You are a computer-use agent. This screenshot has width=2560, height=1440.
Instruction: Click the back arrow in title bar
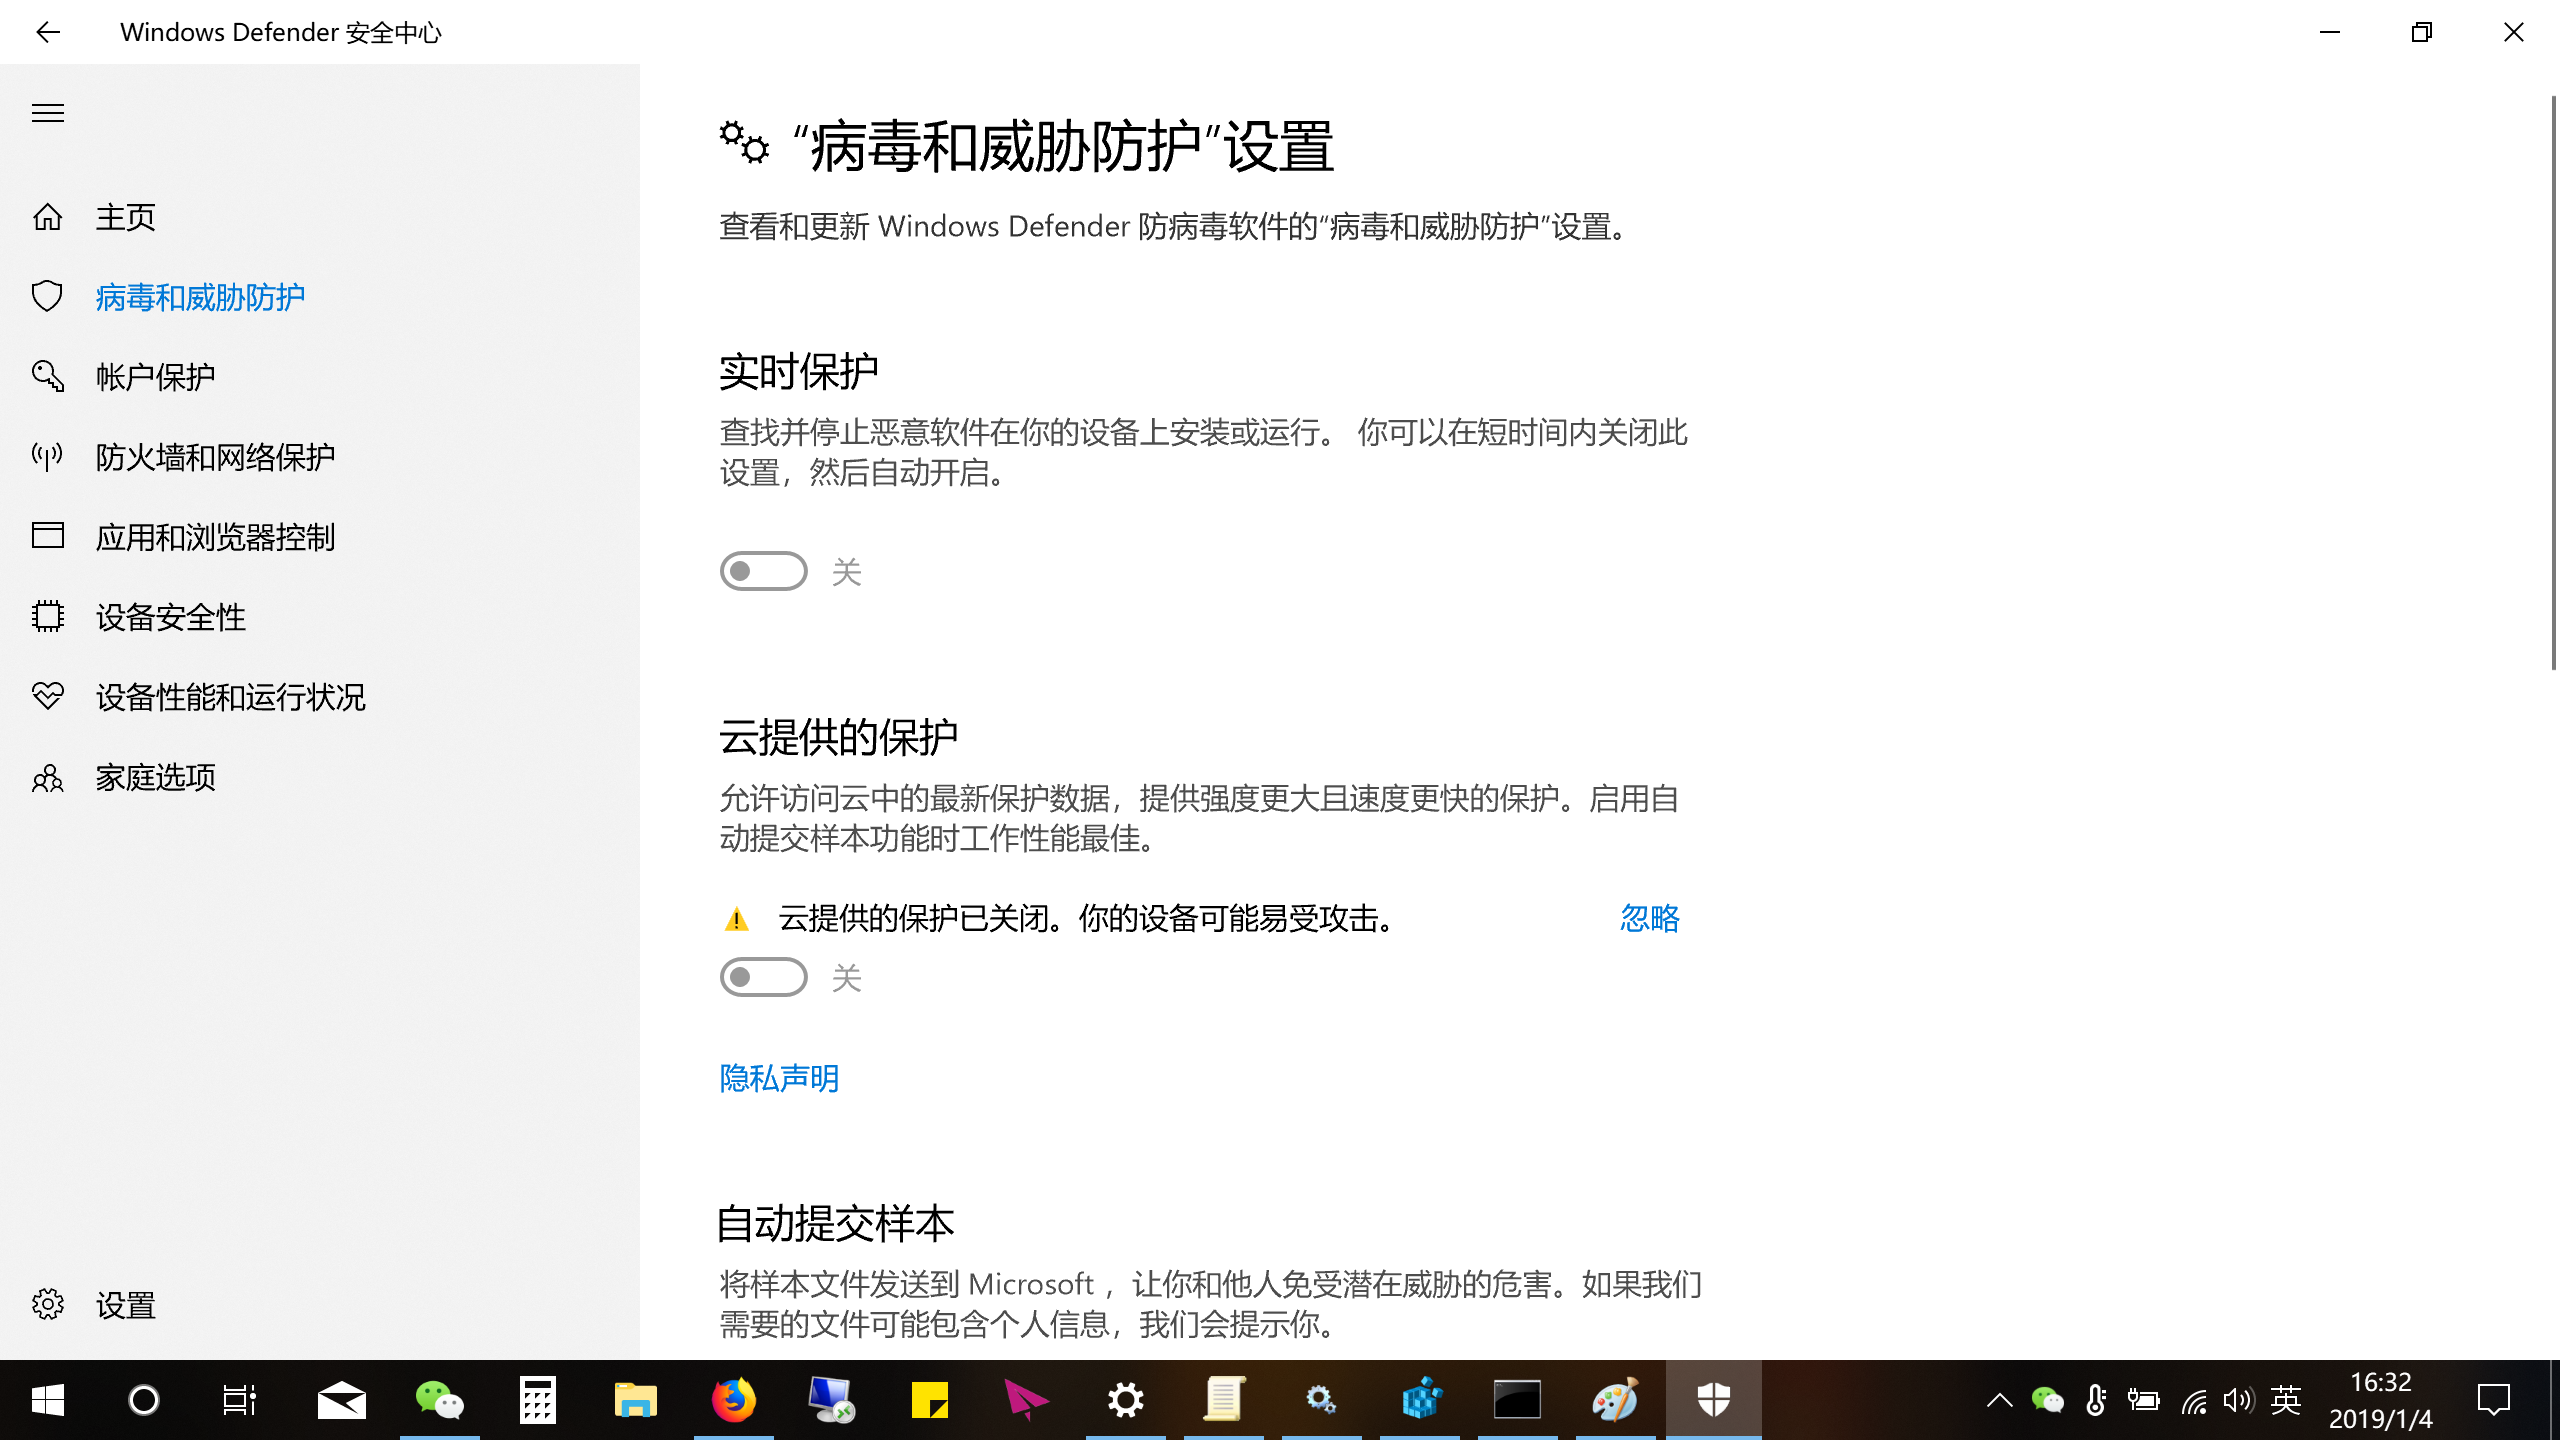(x=48, y=32)
